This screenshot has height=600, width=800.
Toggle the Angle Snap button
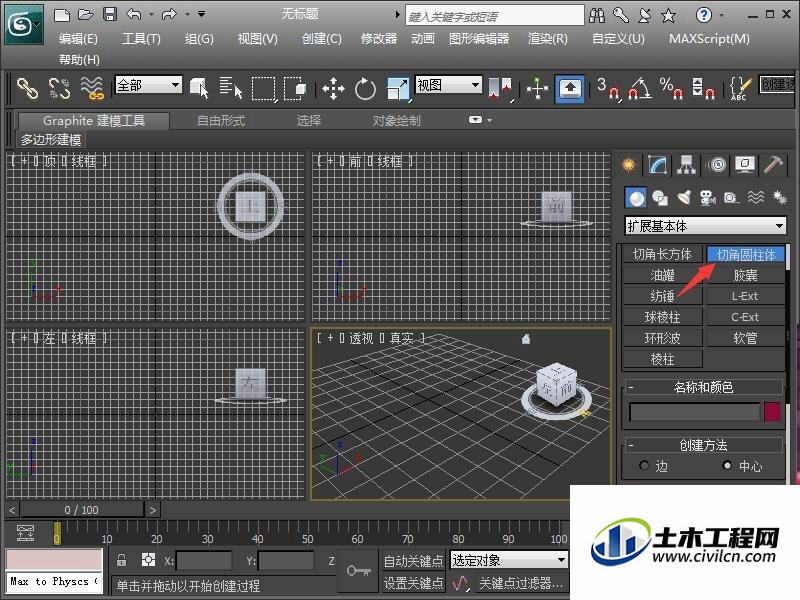640,88
